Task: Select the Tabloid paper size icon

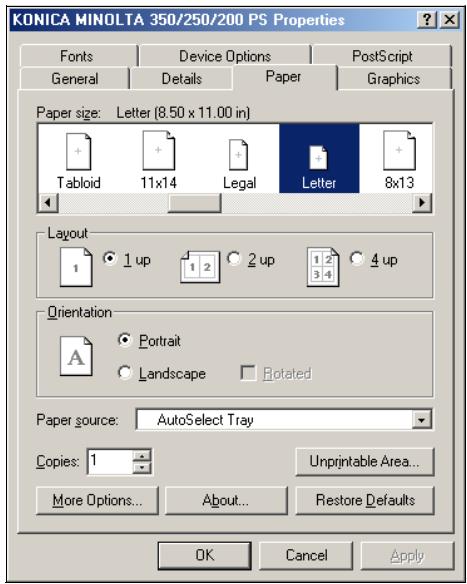Action: [78, 152]
